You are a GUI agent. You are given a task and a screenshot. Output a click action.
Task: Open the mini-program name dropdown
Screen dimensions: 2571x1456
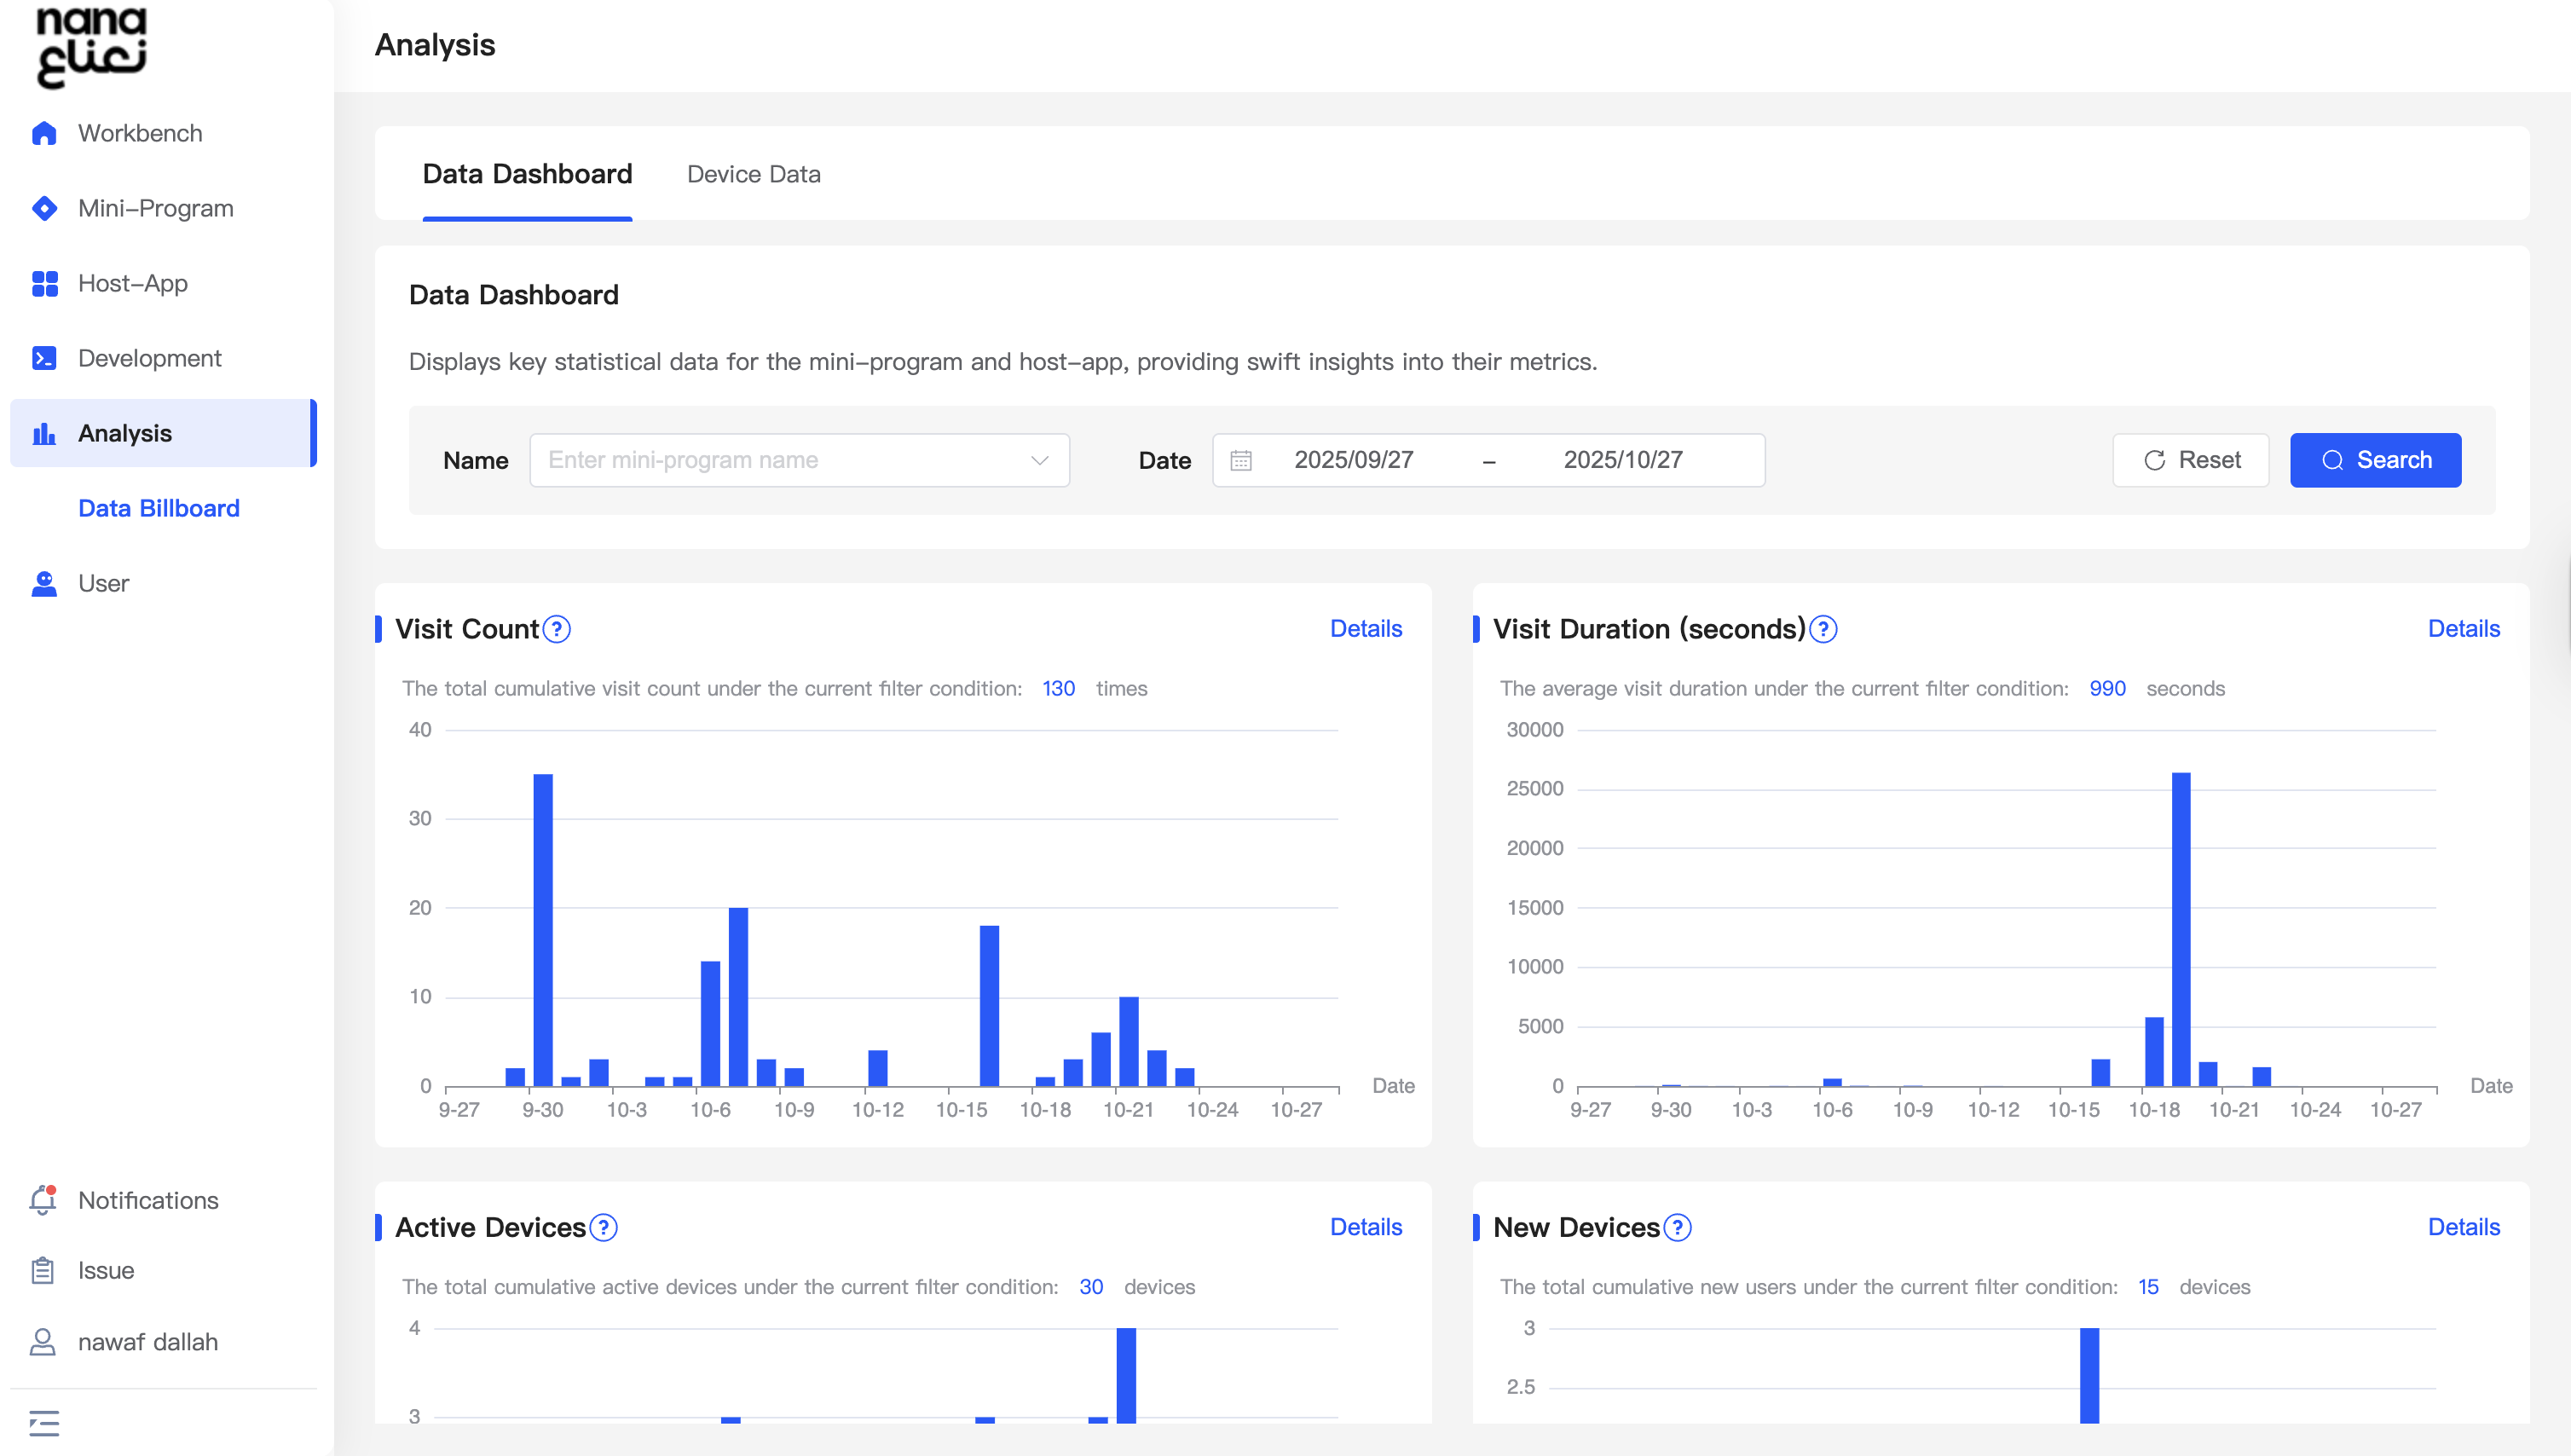coord(799,460)
